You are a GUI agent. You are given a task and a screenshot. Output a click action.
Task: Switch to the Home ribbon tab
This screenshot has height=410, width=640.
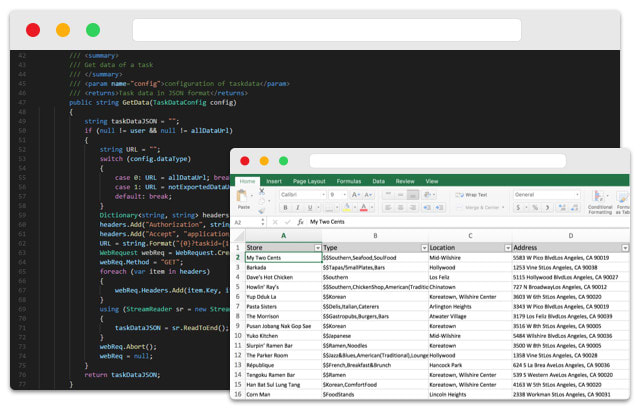(247, 182)
